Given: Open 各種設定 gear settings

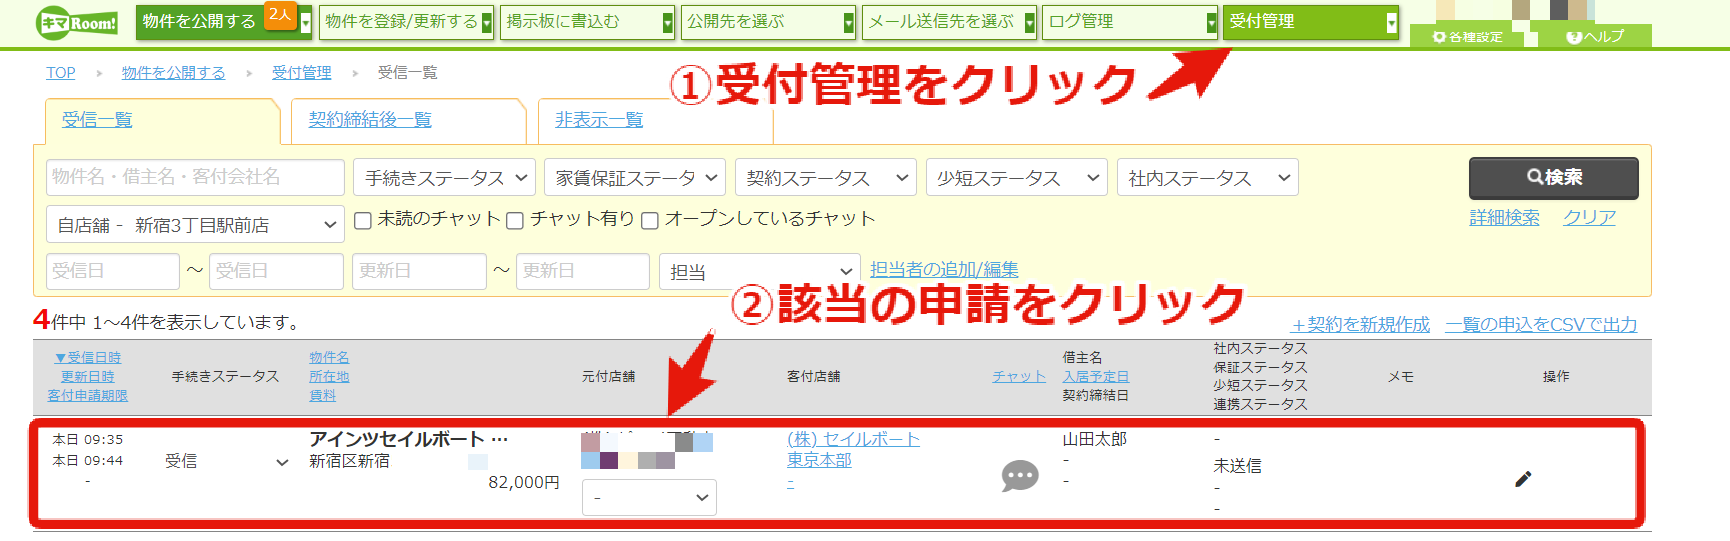Looking at the screenshot, I should tap(1467, 37).
